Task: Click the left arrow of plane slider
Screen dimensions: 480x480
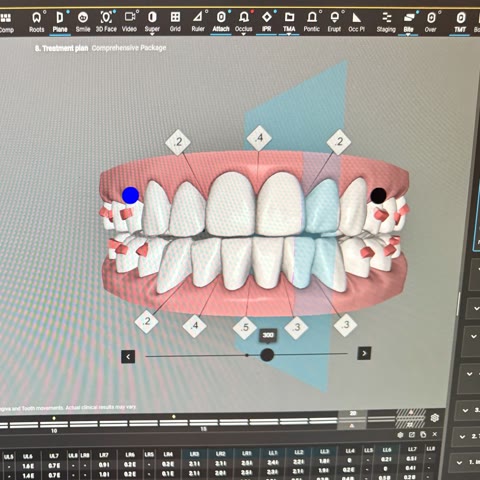Action: 128,357
